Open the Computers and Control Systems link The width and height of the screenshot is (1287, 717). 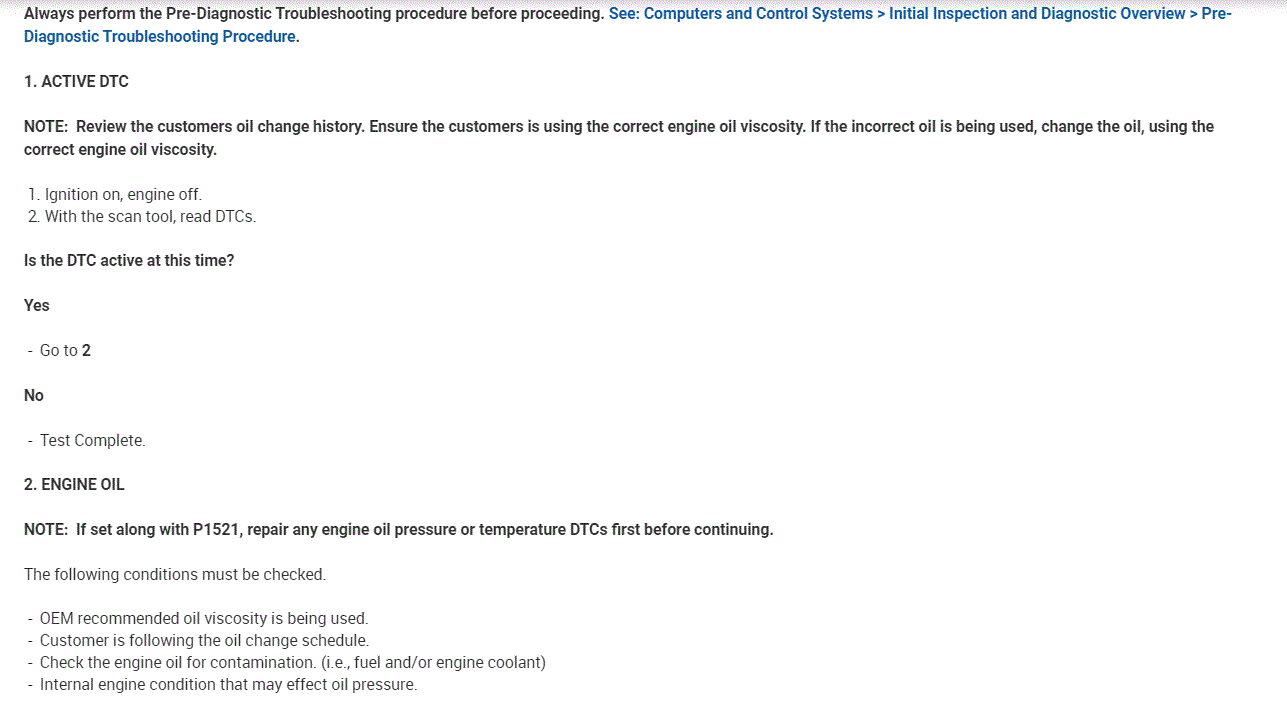pyautogui.click(x=758, y=14)
